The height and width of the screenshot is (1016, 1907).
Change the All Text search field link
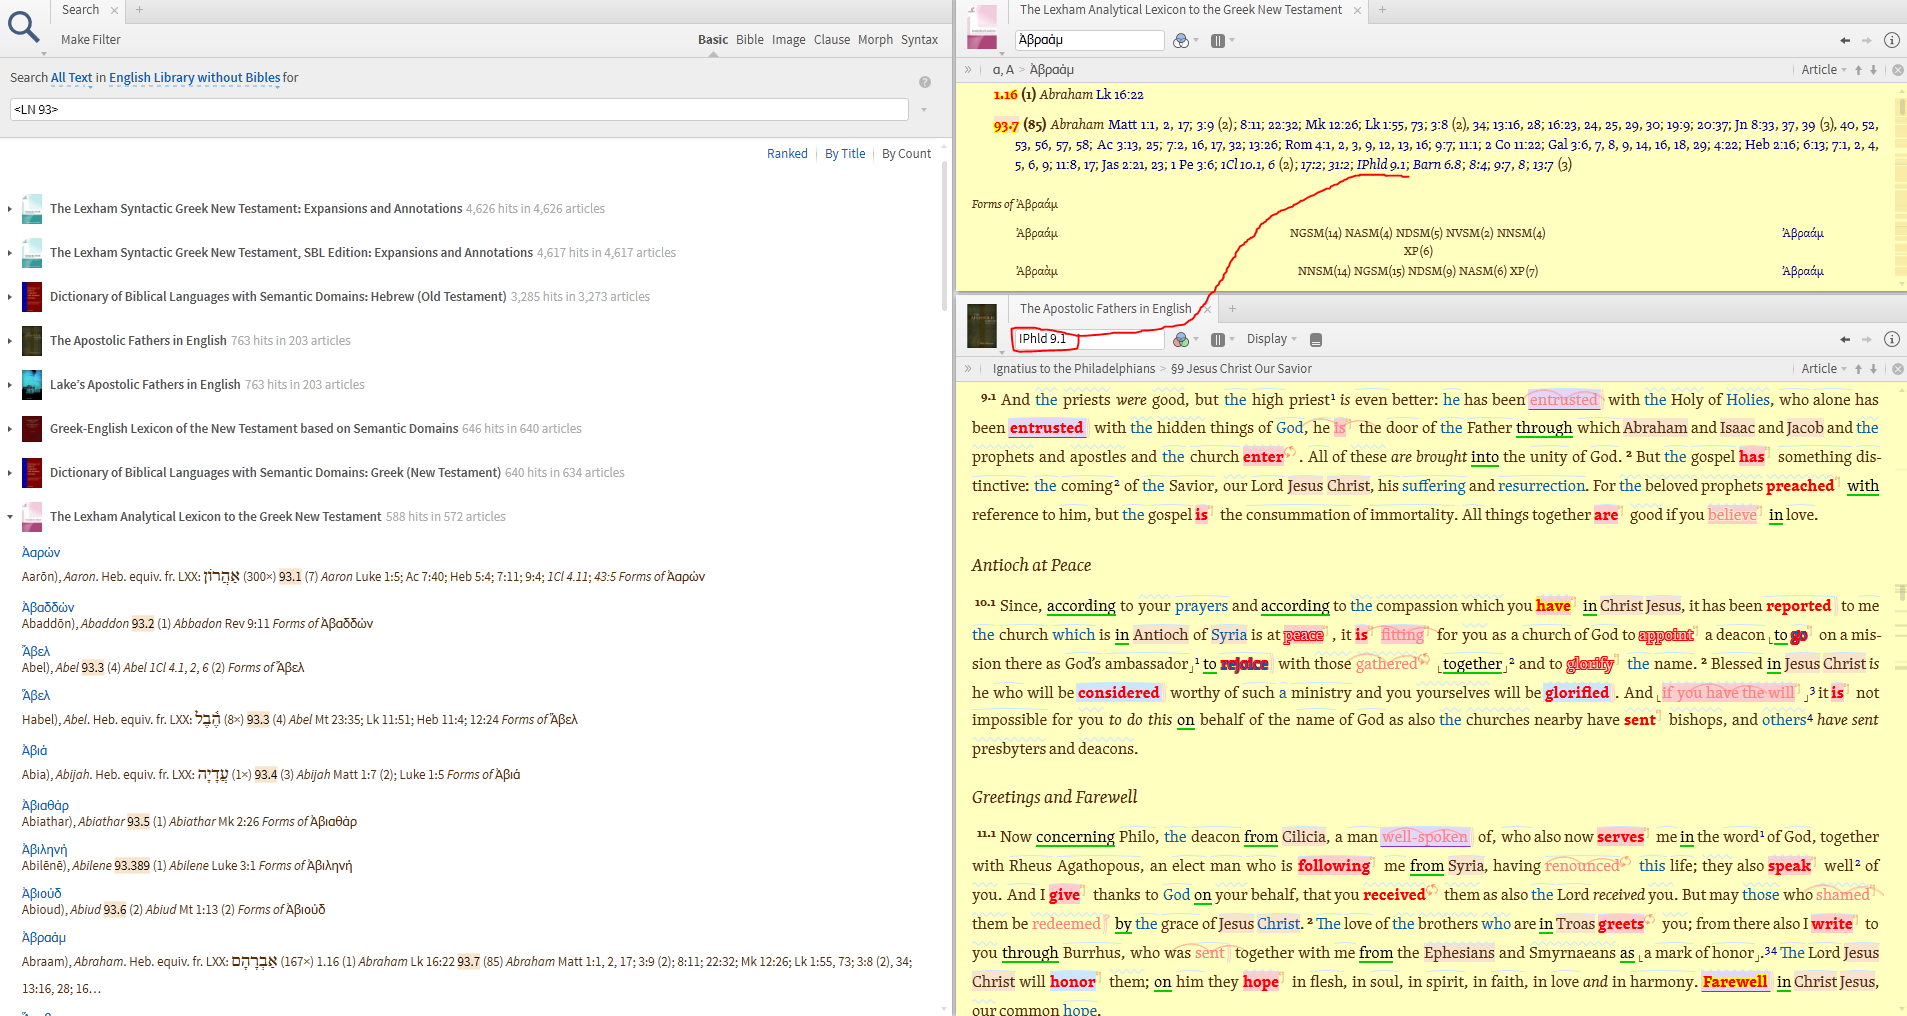[71, 78]
